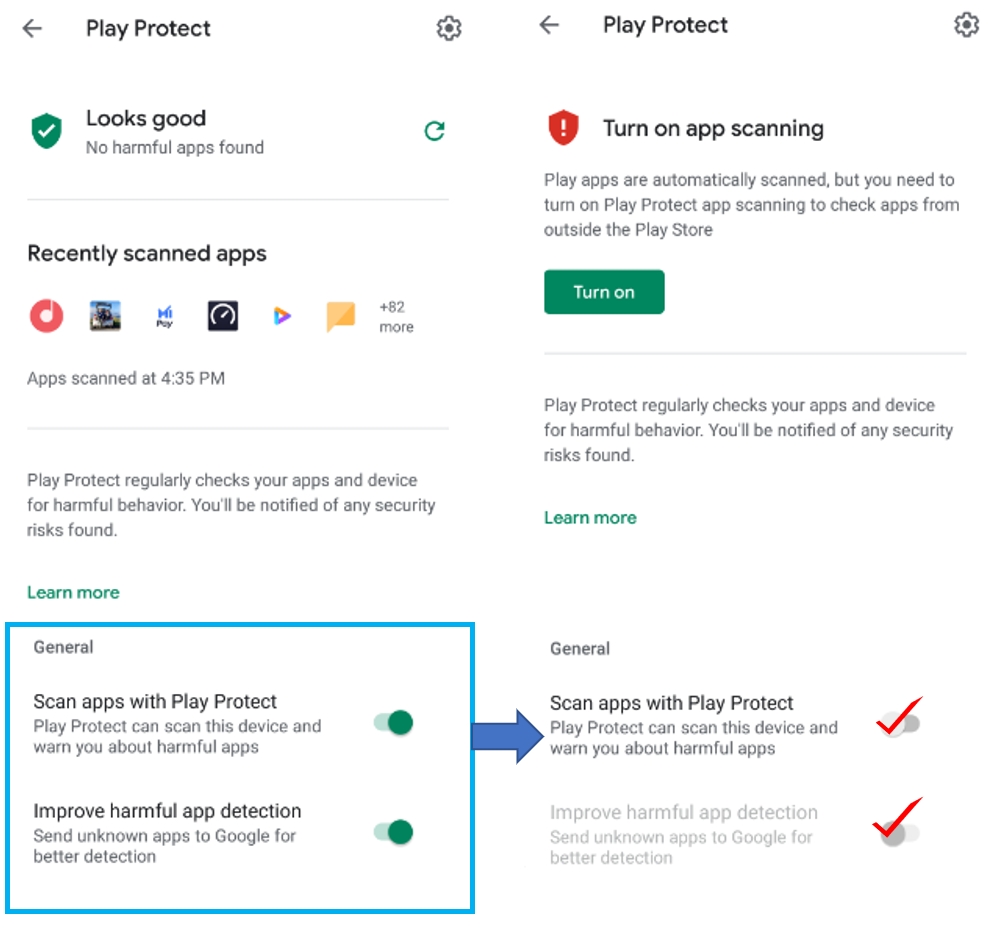Select the dark speedometer app icon
The width and height of the screenshot is (992, 930).
click(223, 316)
